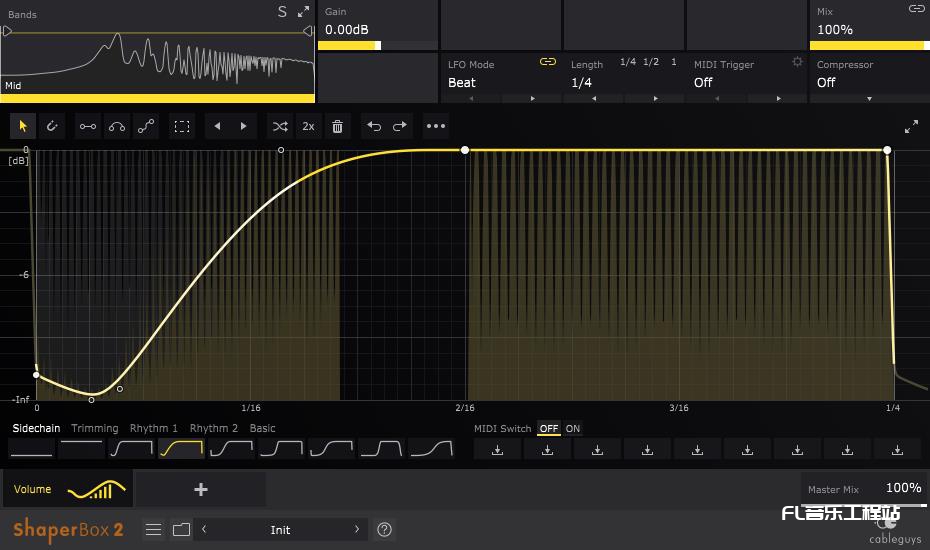This screenshot has height=550, width=930.
Task: Set MIDI Switch to OFF
Action: (549, 428)
